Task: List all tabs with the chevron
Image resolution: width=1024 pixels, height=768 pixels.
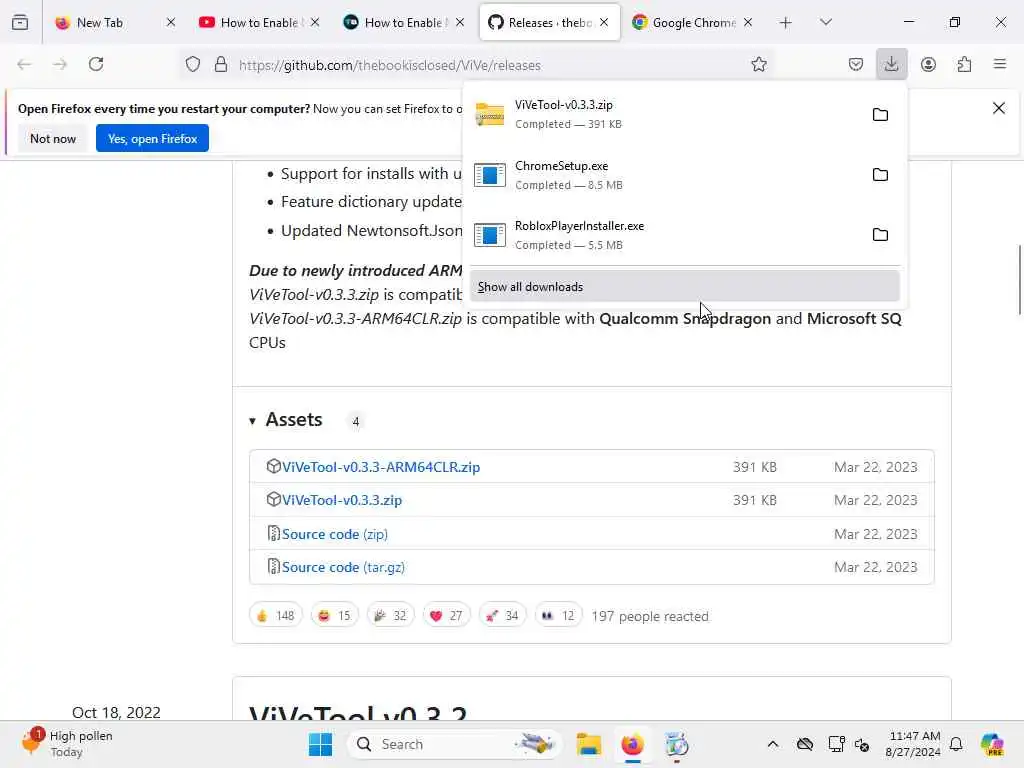Action: click(x=825, y=22)
